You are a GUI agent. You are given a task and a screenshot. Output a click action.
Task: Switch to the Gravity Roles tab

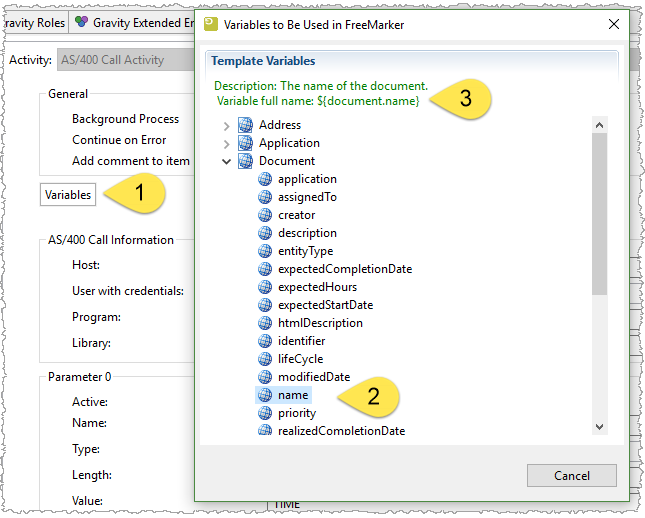[x=34, y=22]
